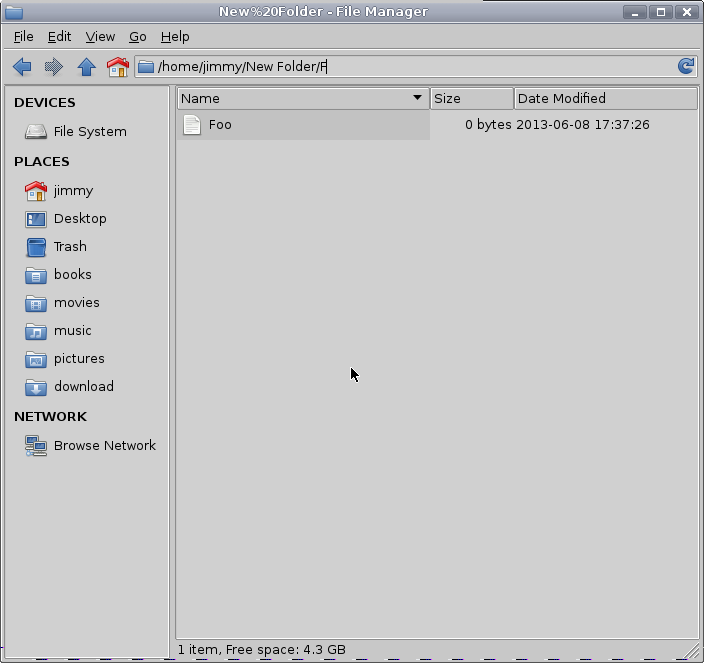The height and width of the screenshot is (663, 704).
Task: Open the Trash in Places
Action: coord(70,246)
